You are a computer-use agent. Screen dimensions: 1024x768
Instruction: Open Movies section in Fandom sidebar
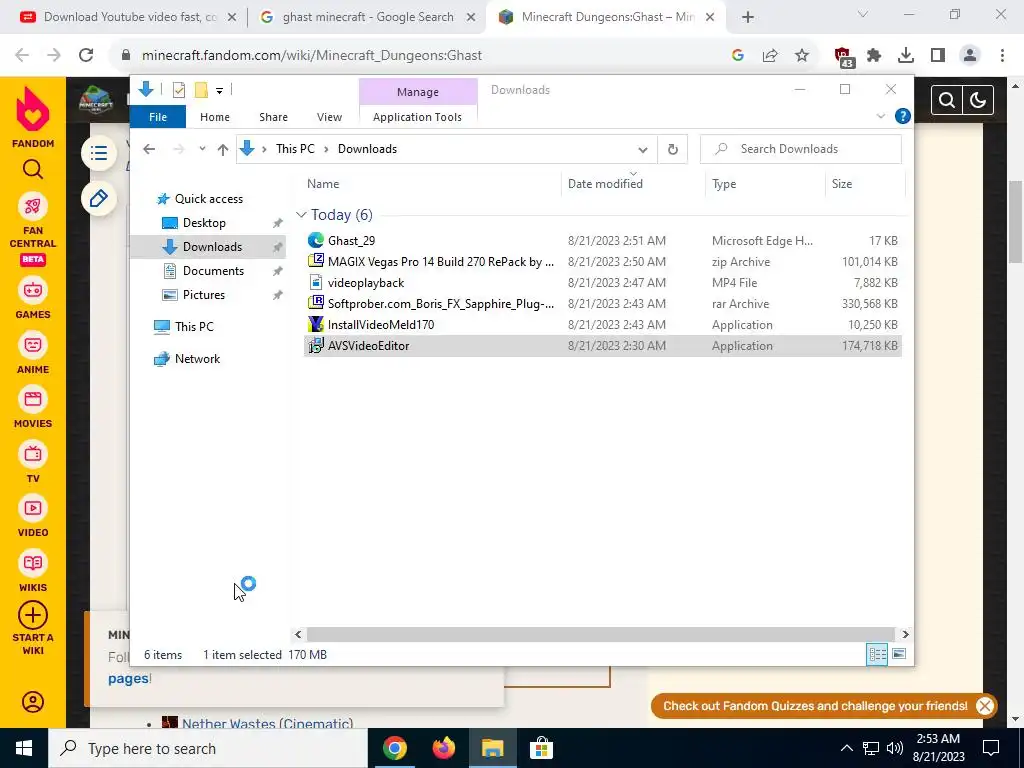tap(33, 399)
